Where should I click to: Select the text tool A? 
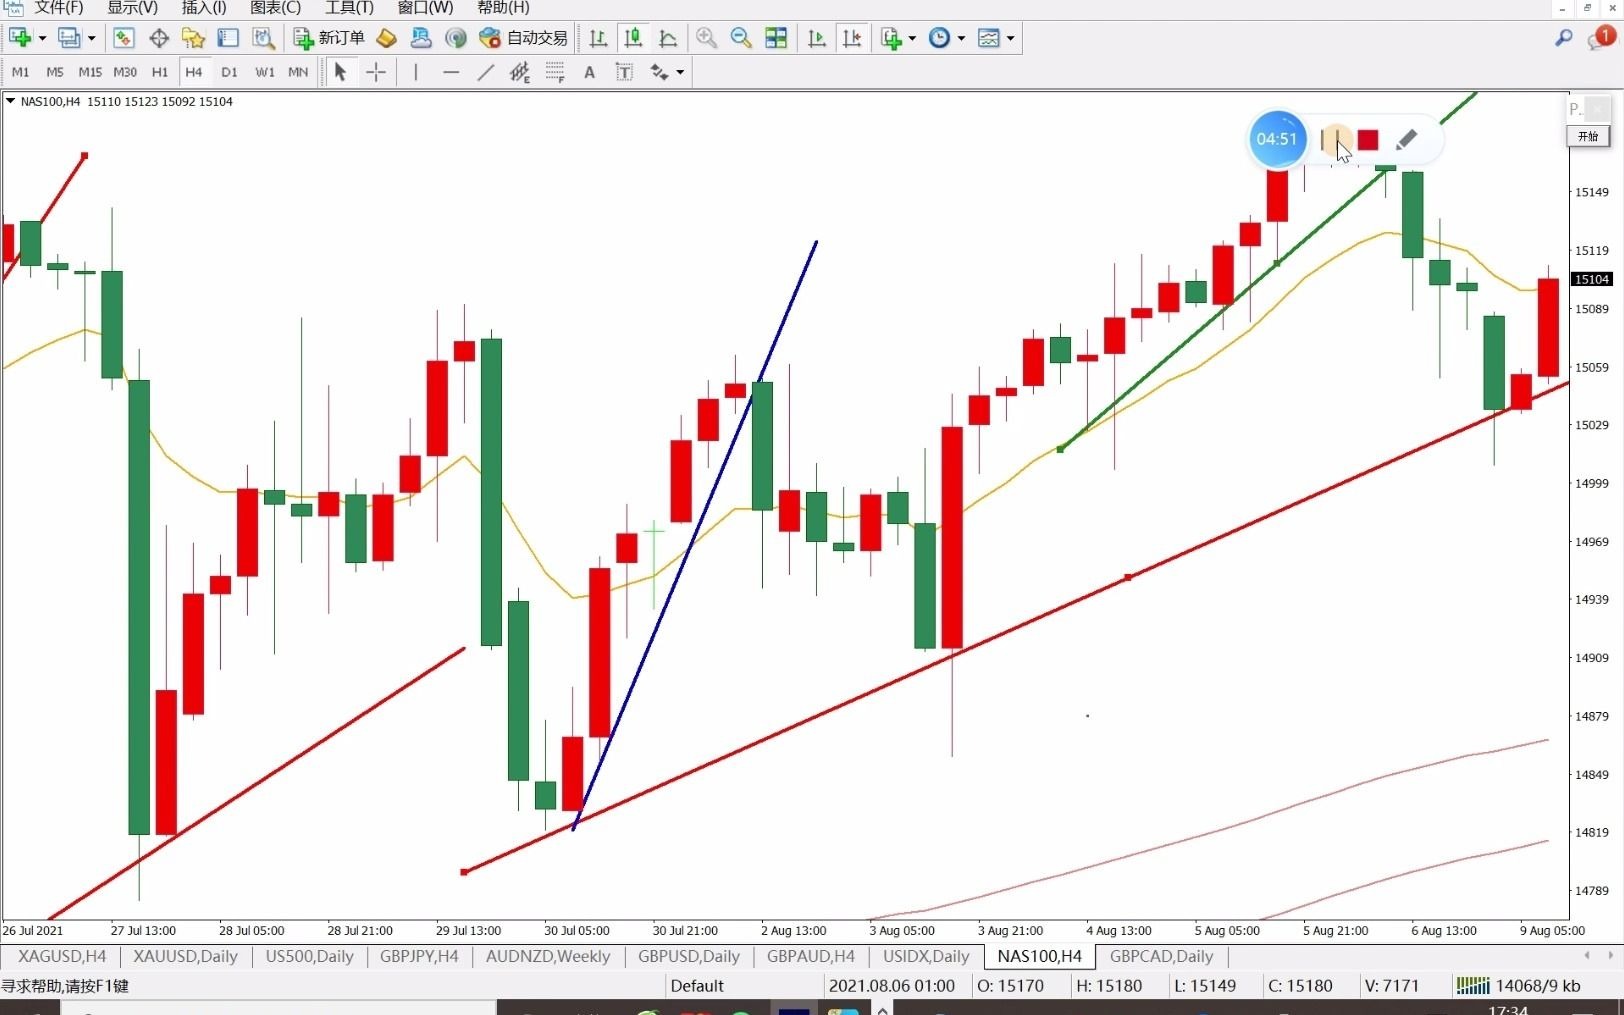click(589, 72)
